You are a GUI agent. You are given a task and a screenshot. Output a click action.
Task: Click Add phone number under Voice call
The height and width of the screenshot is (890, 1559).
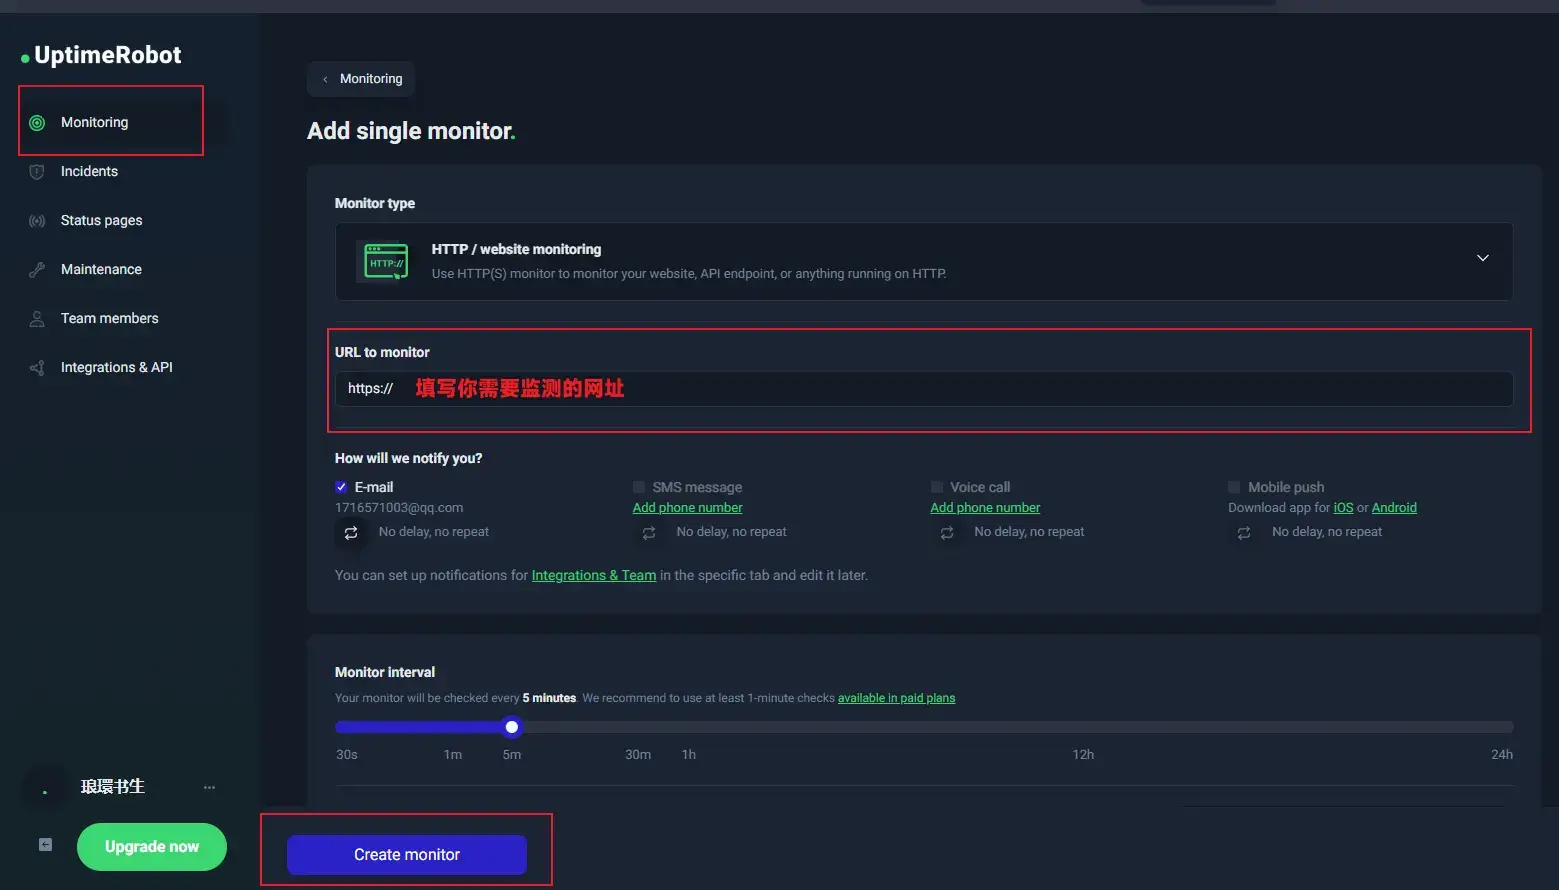click(x=985, y=508)
